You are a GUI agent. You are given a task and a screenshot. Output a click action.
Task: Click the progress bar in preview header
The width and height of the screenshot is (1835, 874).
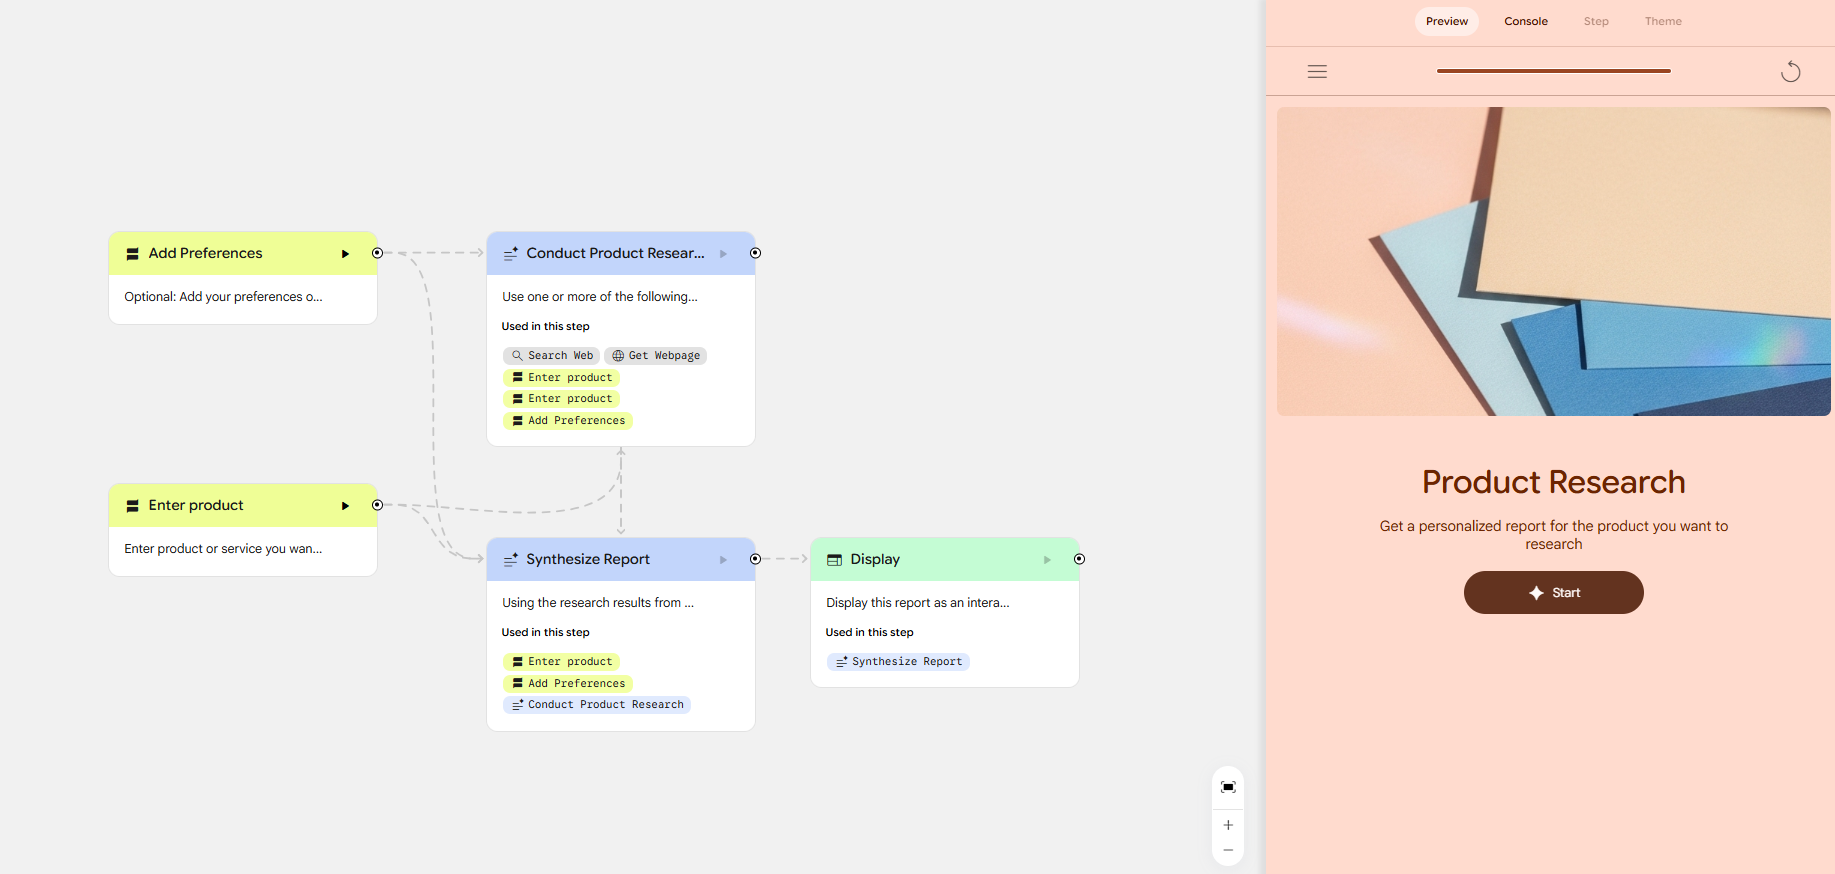tap(1553, 71)
